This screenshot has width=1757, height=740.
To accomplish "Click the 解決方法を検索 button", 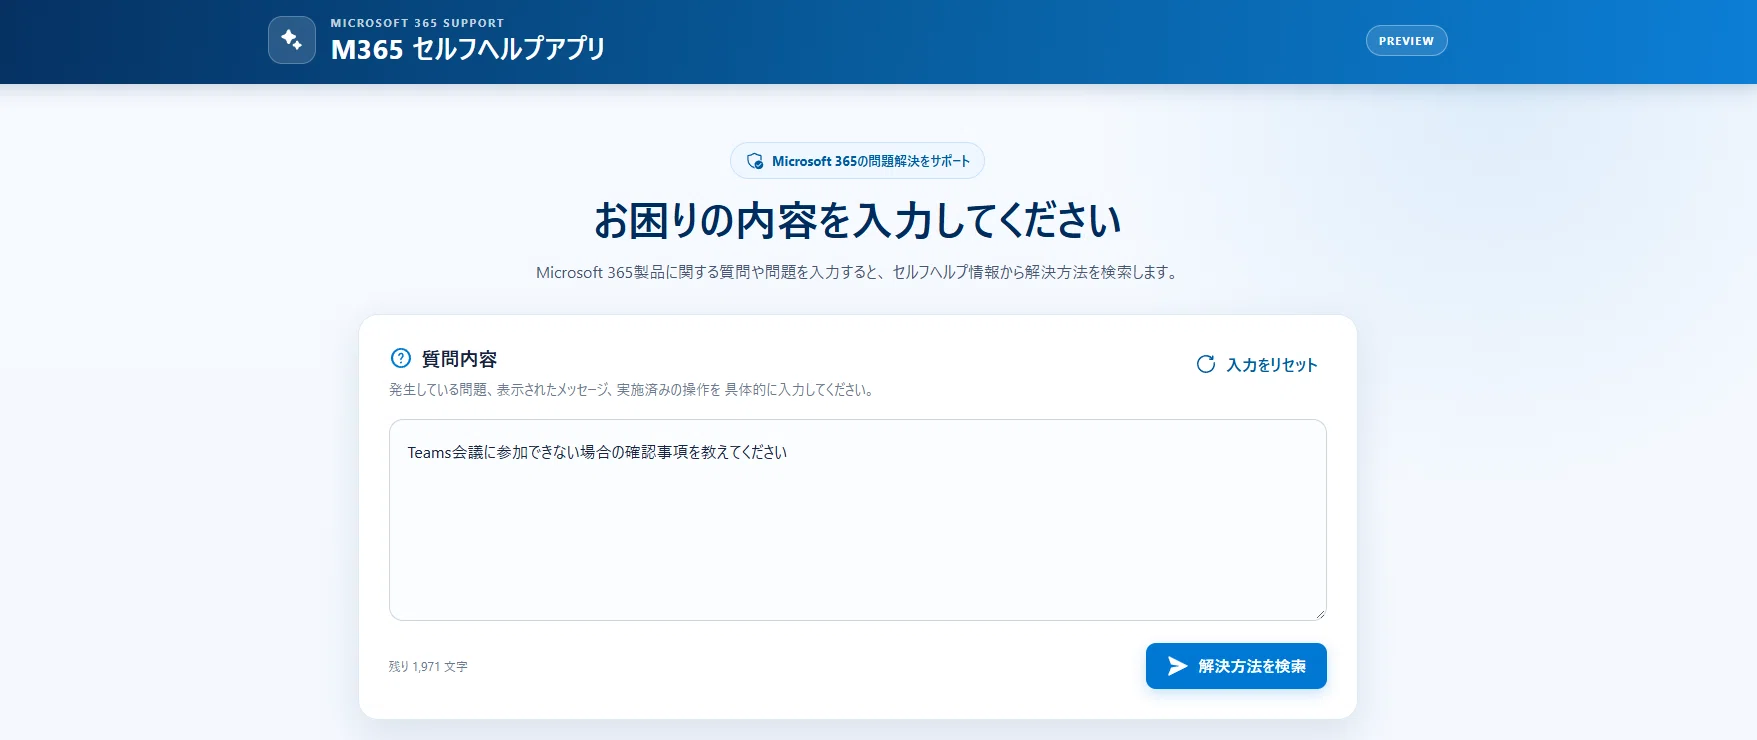I will coord(1236,666).
